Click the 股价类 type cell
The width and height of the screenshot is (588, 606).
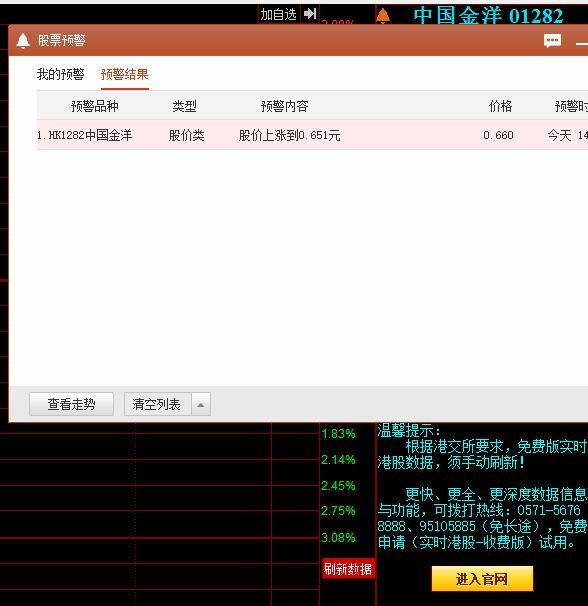coord(186,135)
